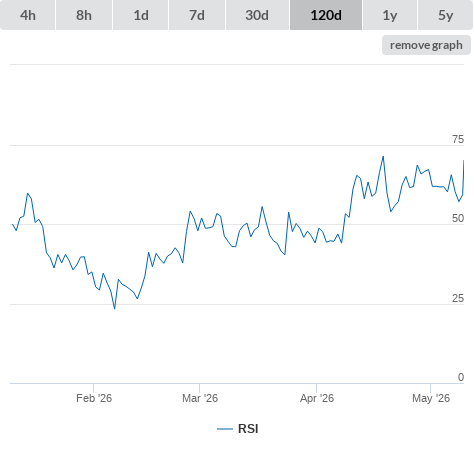Click the active 120d tab
This screenshot has width=474, height=455.
click(x=326, y=15)
